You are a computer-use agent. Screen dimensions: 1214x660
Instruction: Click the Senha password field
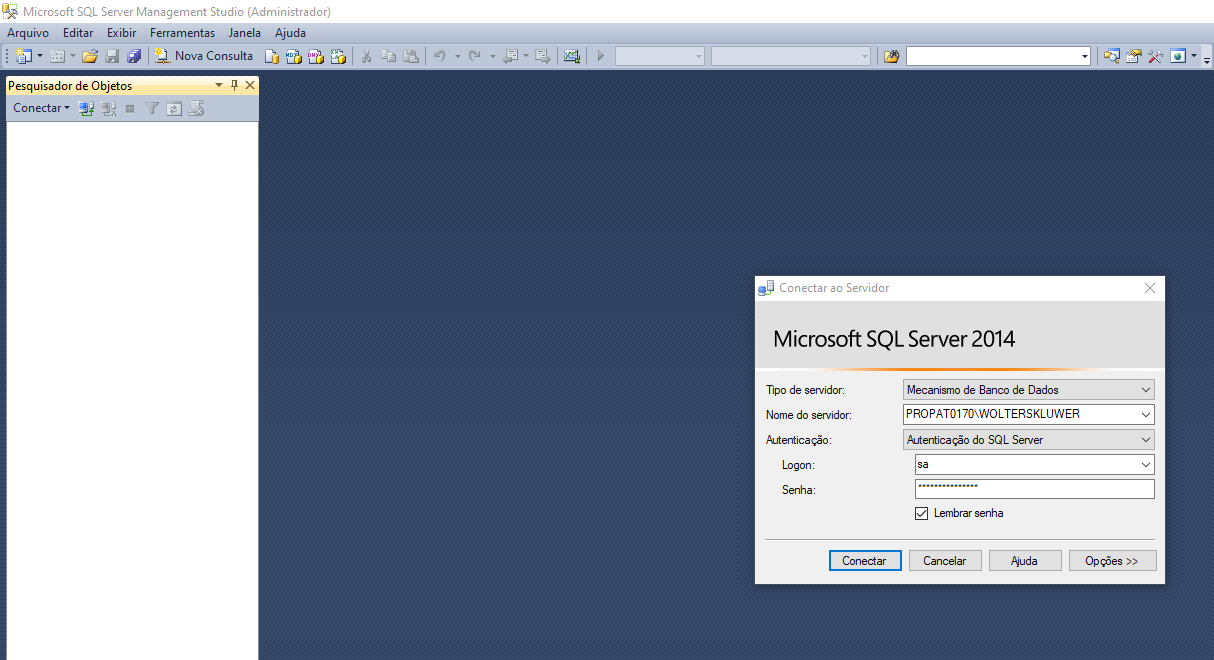pos(1034,489)
